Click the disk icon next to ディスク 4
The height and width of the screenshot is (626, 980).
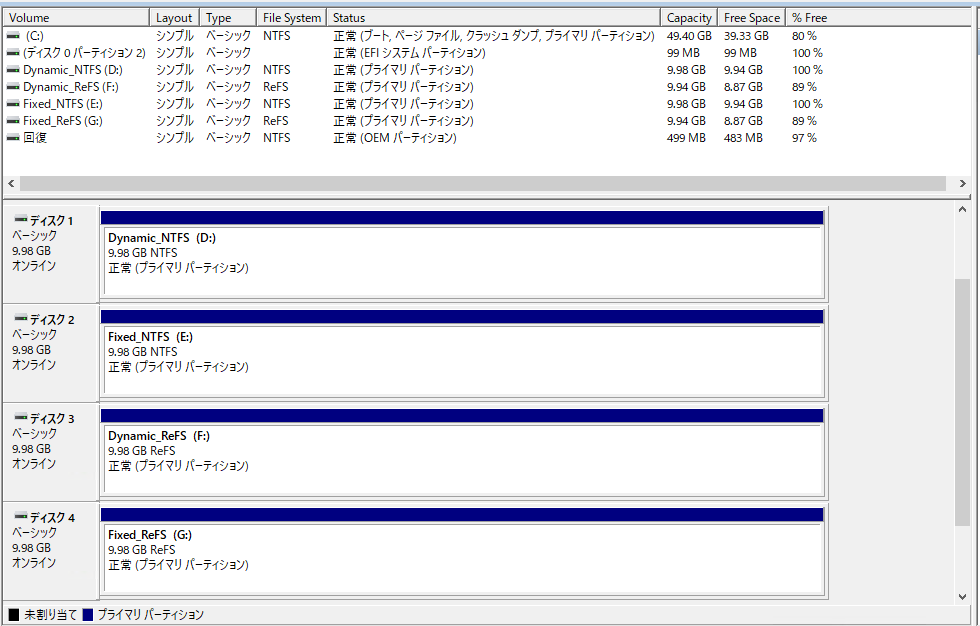pos(21,516)
